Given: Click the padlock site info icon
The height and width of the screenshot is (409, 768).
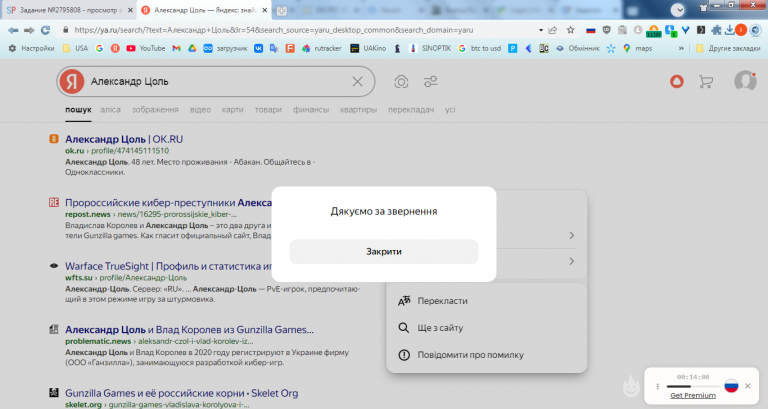Looking at the screenshot, I should coord(65,30).
